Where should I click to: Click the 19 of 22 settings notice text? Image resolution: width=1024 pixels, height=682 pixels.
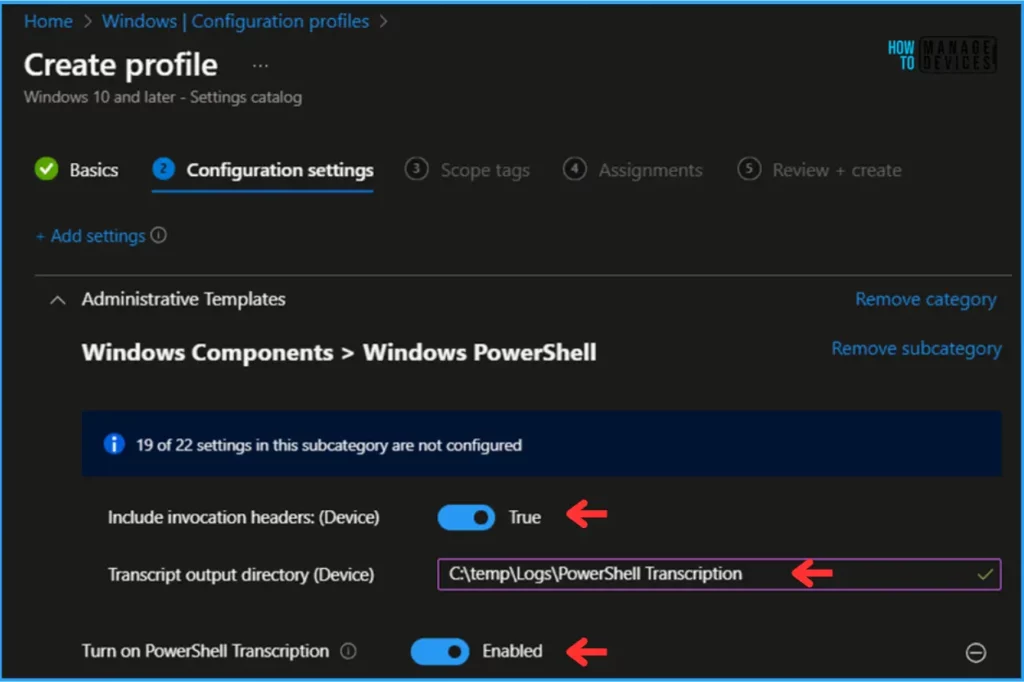pos(328,446)
